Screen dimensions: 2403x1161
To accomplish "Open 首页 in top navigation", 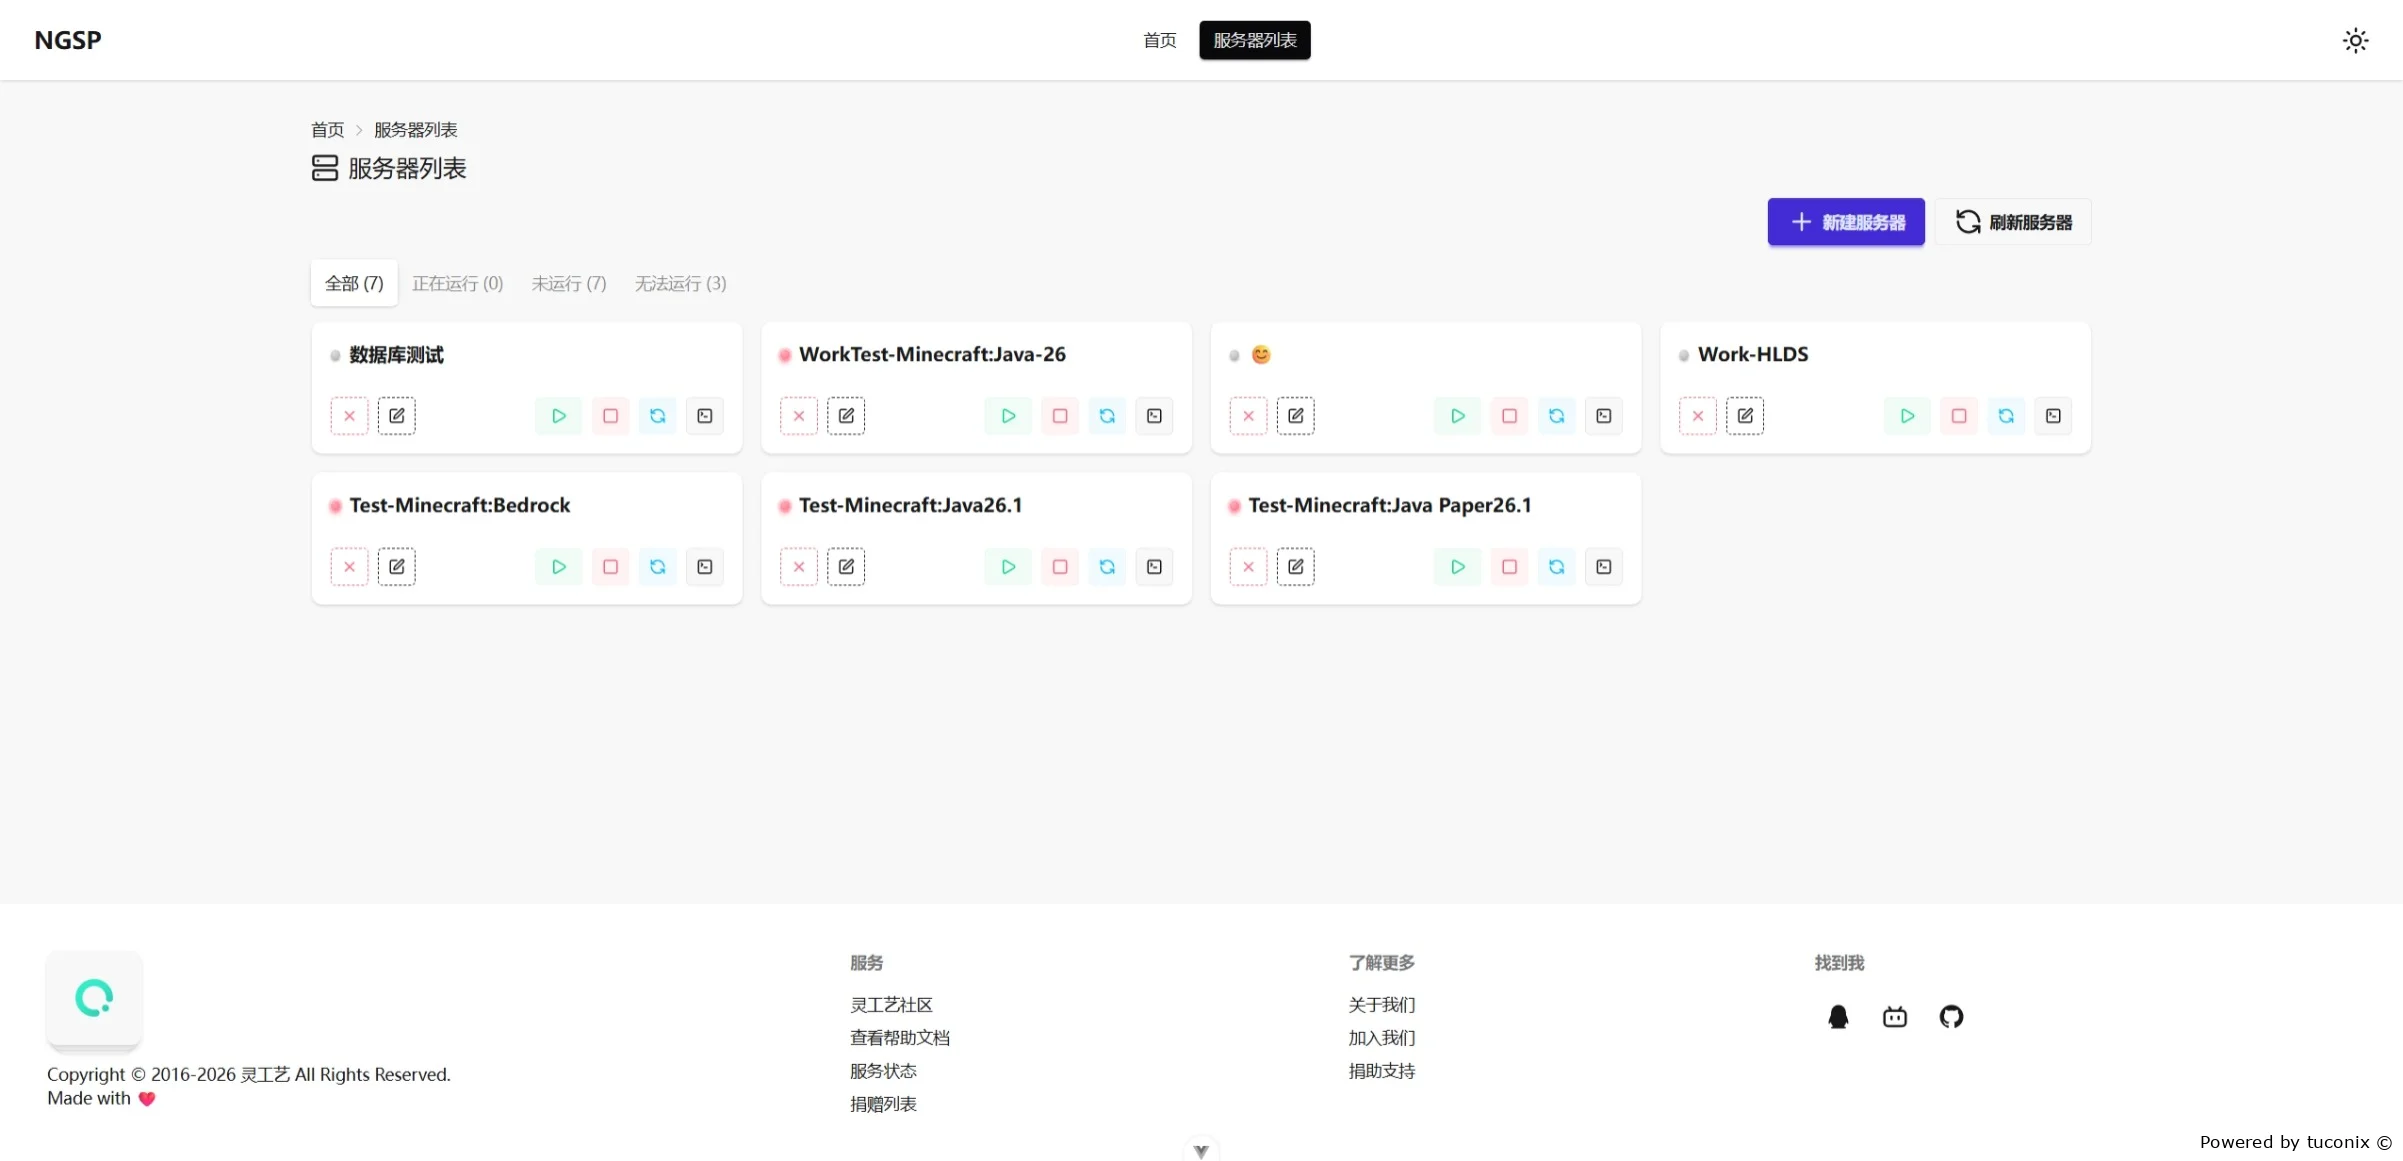I will 1160,40.
